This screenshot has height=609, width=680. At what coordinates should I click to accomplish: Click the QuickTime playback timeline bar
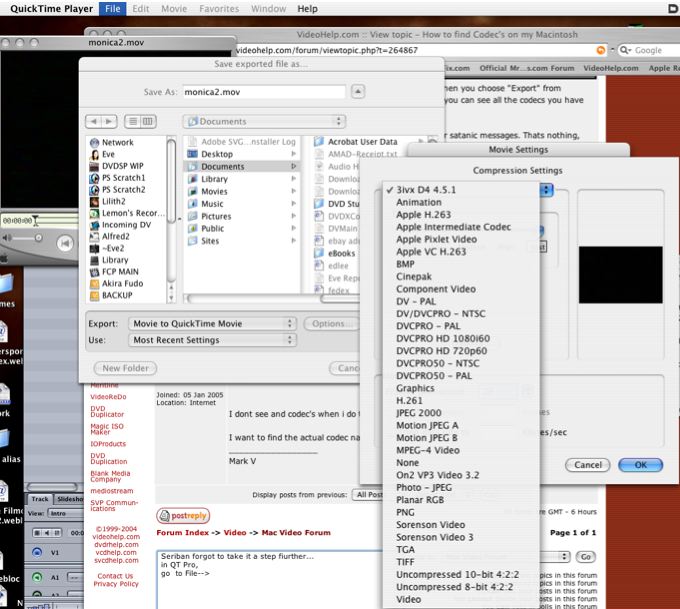click(x=56, y=221)
